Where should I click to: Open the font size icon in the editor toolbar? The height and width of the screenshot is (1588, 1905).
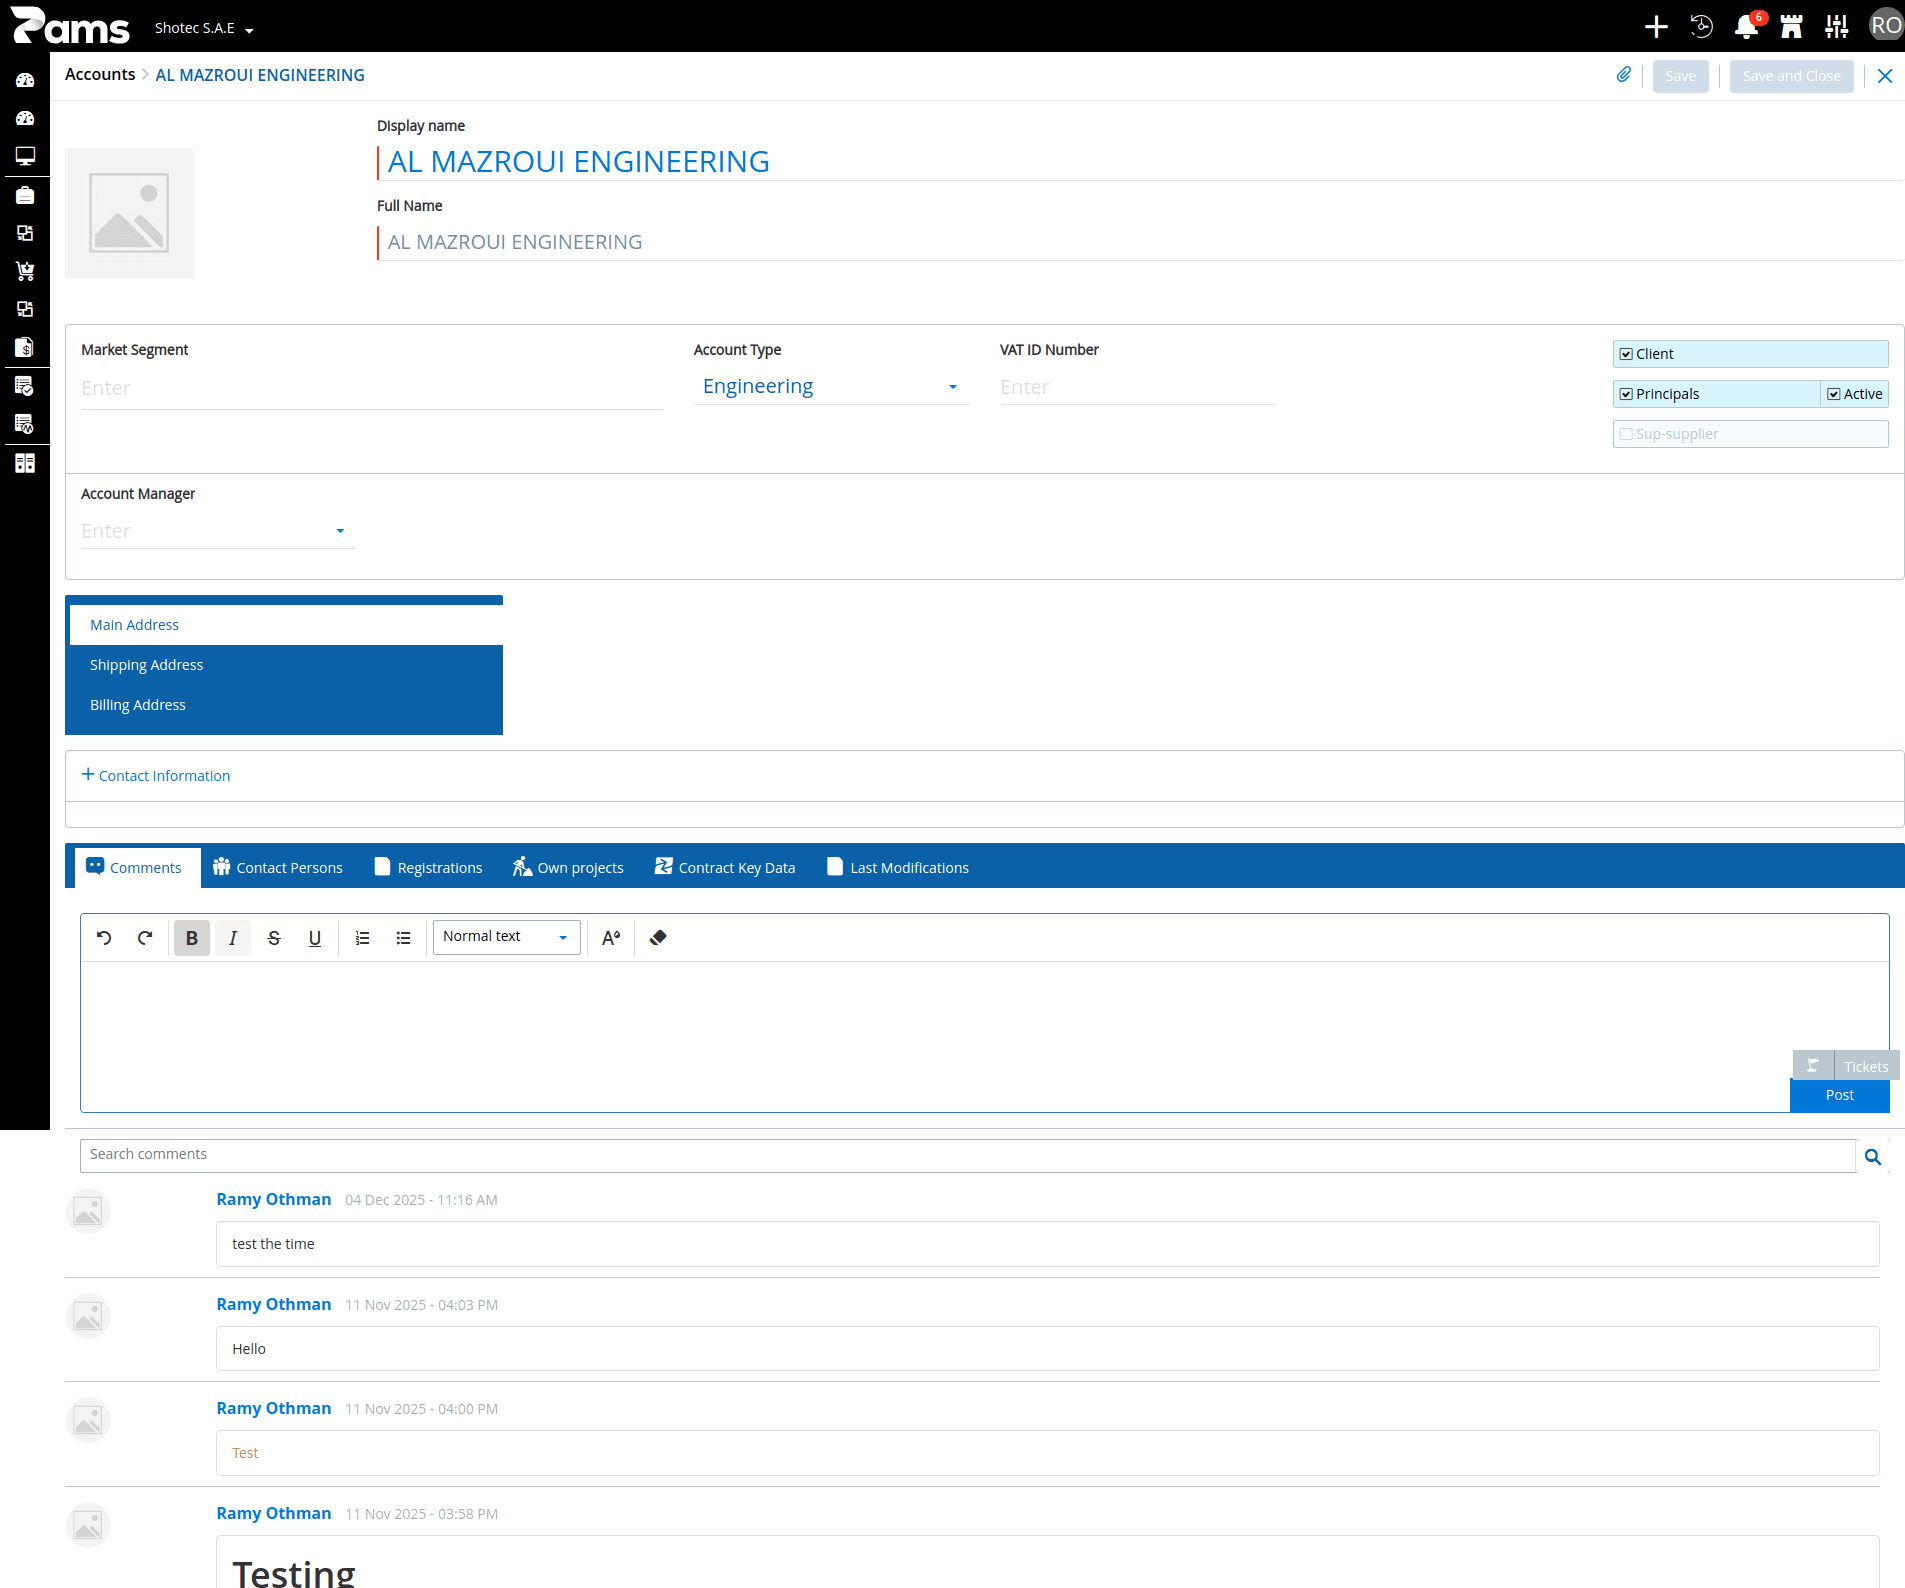[611, 938]
